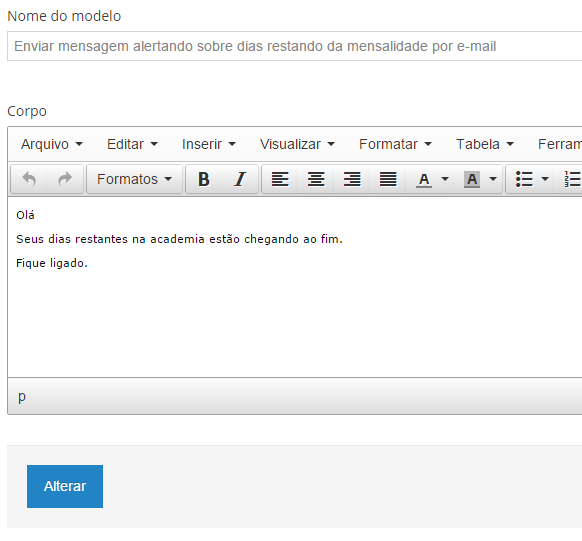The image size is (582, 541).
Task: Align text to the left
Action: 280,179
